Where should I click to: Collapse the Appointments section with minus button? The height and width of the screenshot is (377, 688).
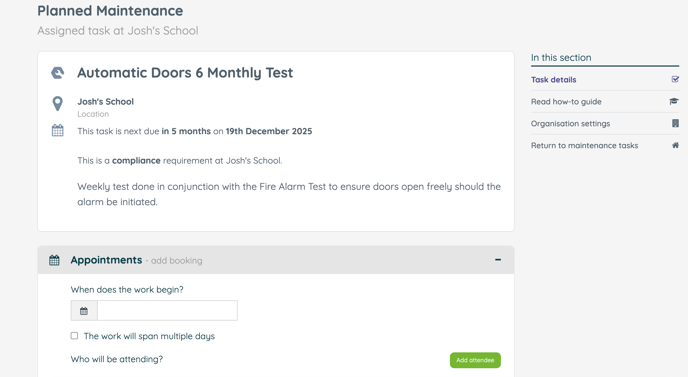tap(498, 260)
